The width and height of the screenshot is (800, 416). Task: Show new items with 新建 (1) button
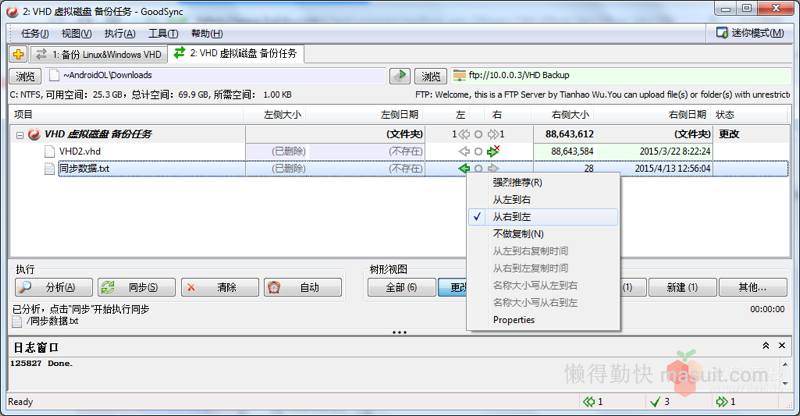[682, 287]
